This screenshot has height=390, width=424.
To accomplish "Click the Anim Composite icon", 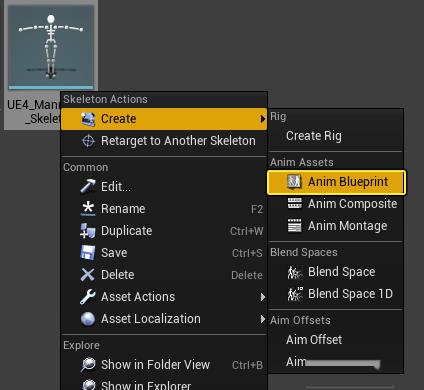I will pyautogui.click(x=294, y=203).
